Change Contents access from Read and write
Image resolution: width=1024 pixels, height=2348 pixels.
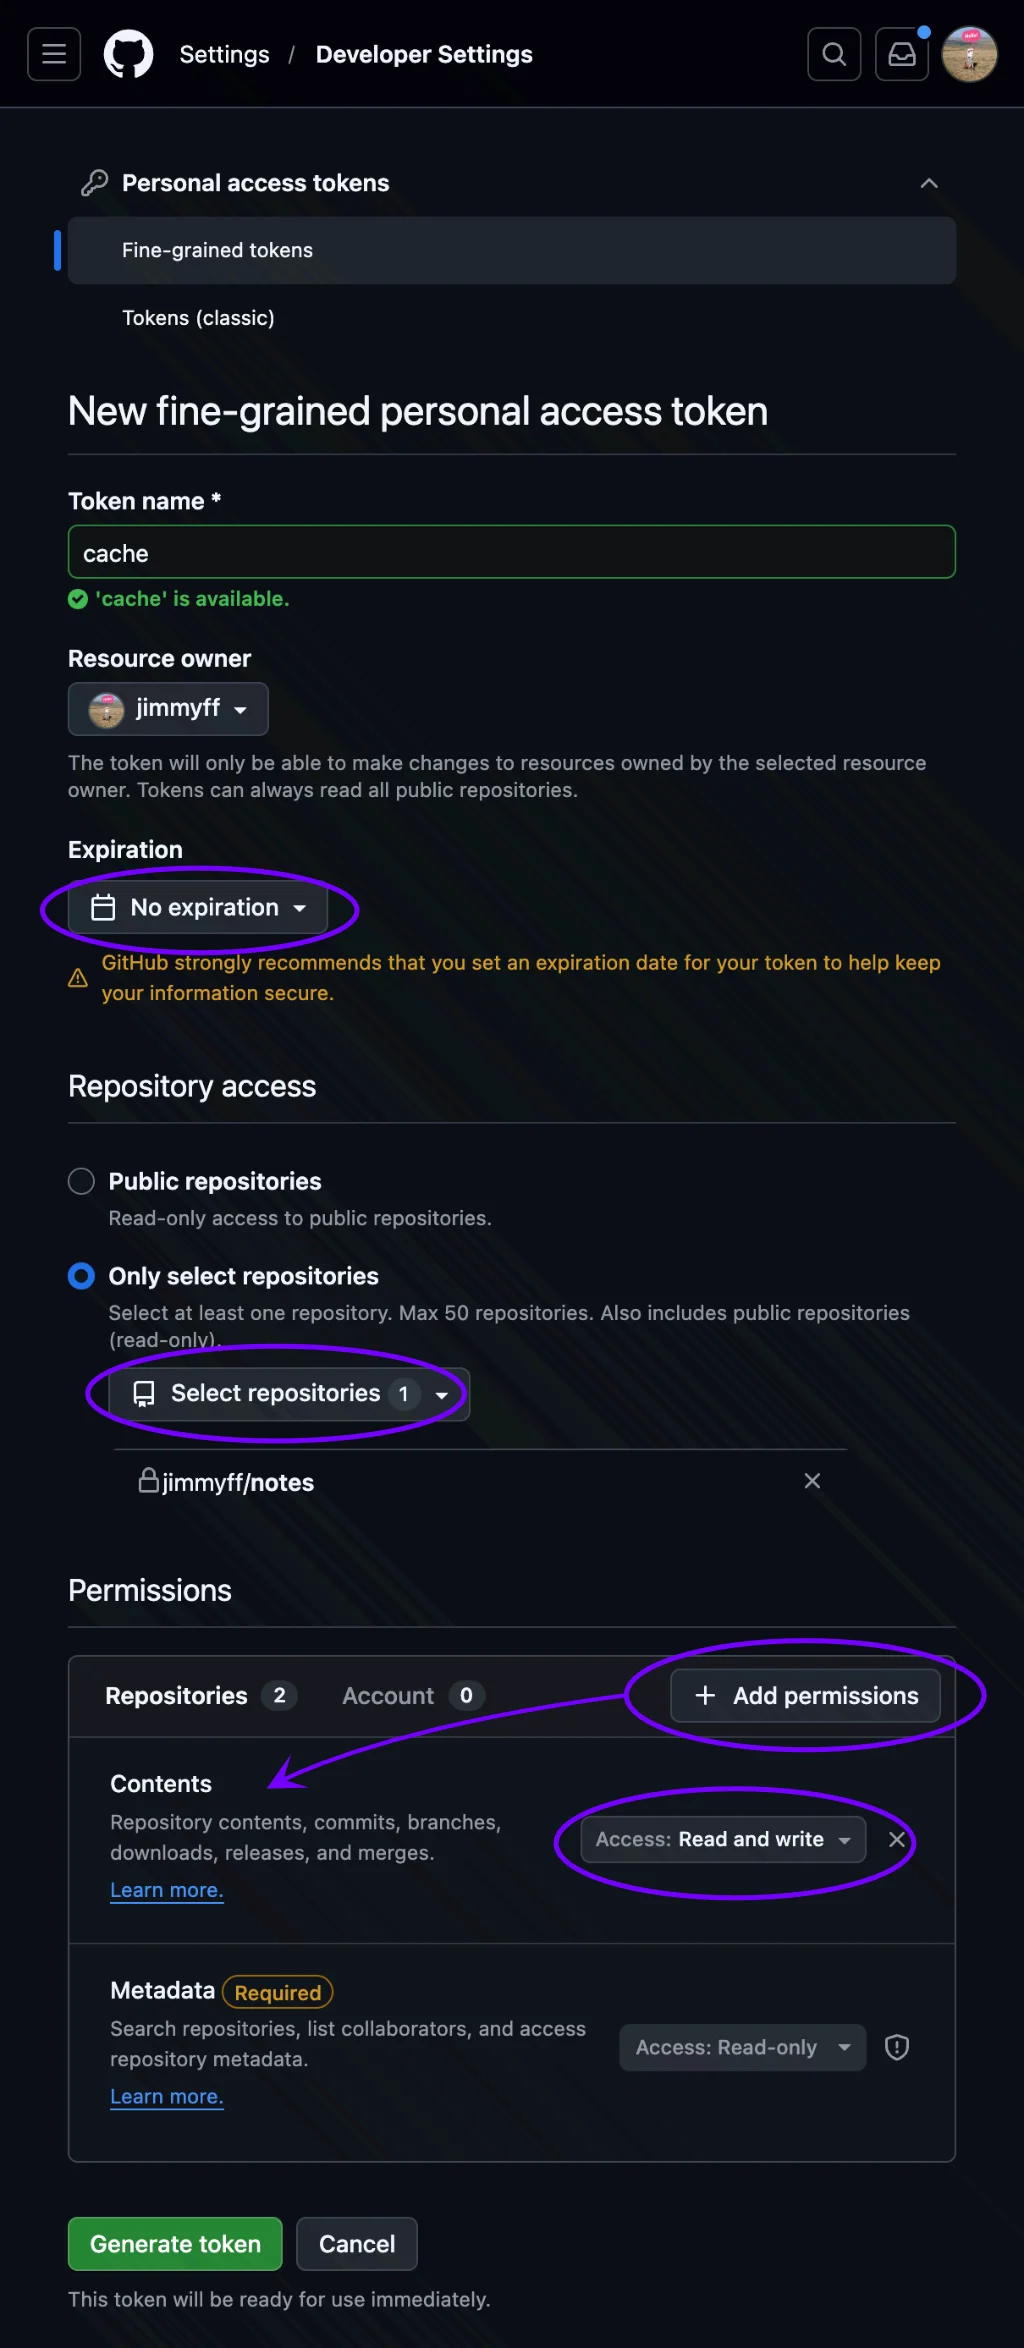point(720,1839)
